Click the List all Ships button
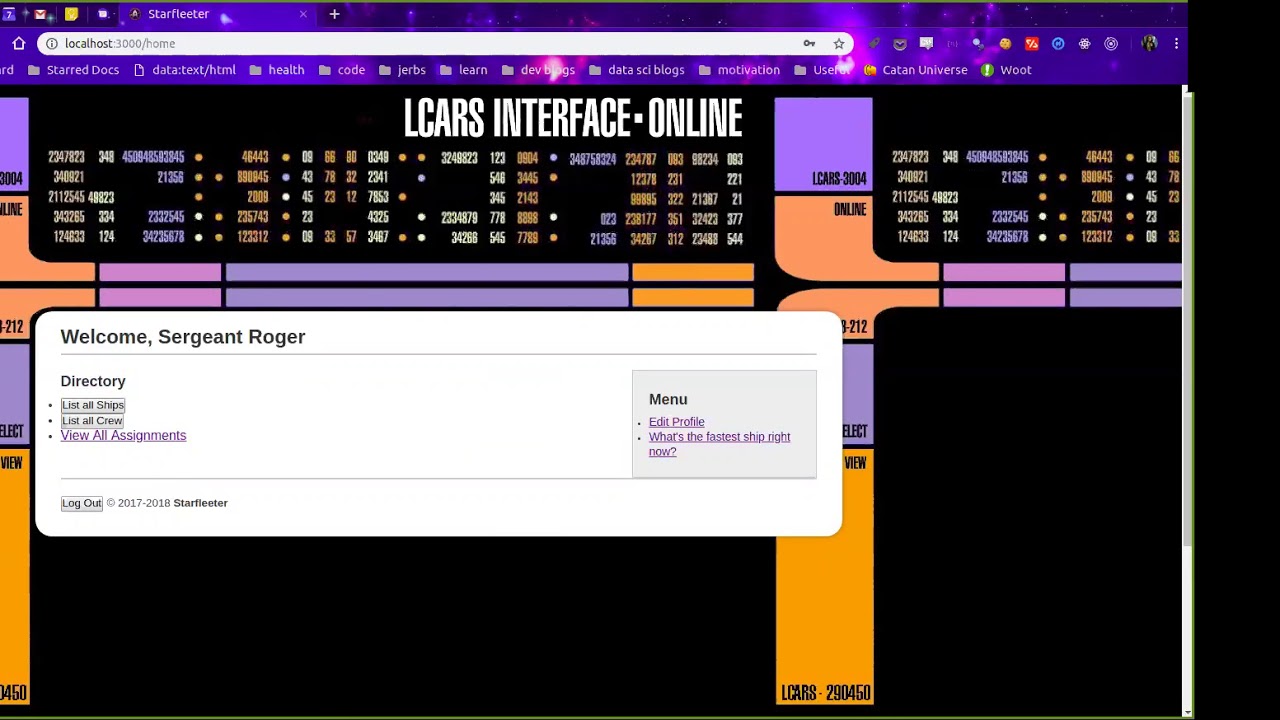Viewport: 1280px width, 720px height. (93, 405)
